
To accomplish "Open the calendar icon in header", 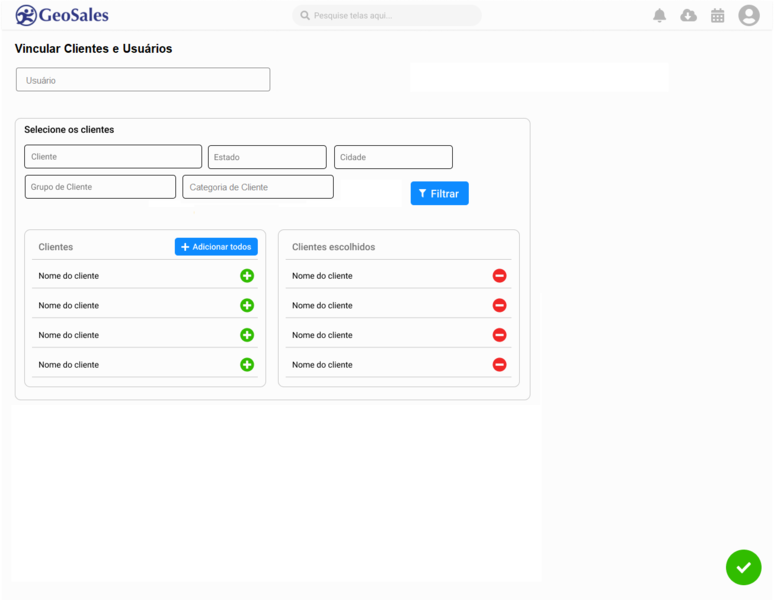I will [717, 16].
